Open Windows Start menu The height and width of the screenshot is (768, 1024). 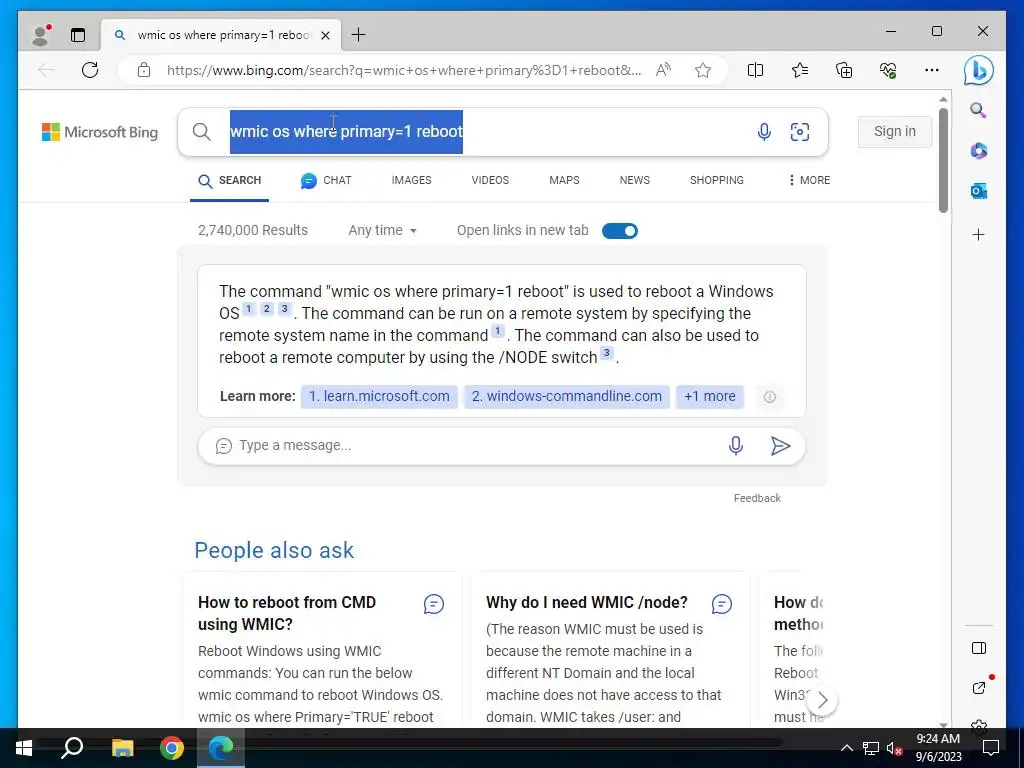(24, 748)
